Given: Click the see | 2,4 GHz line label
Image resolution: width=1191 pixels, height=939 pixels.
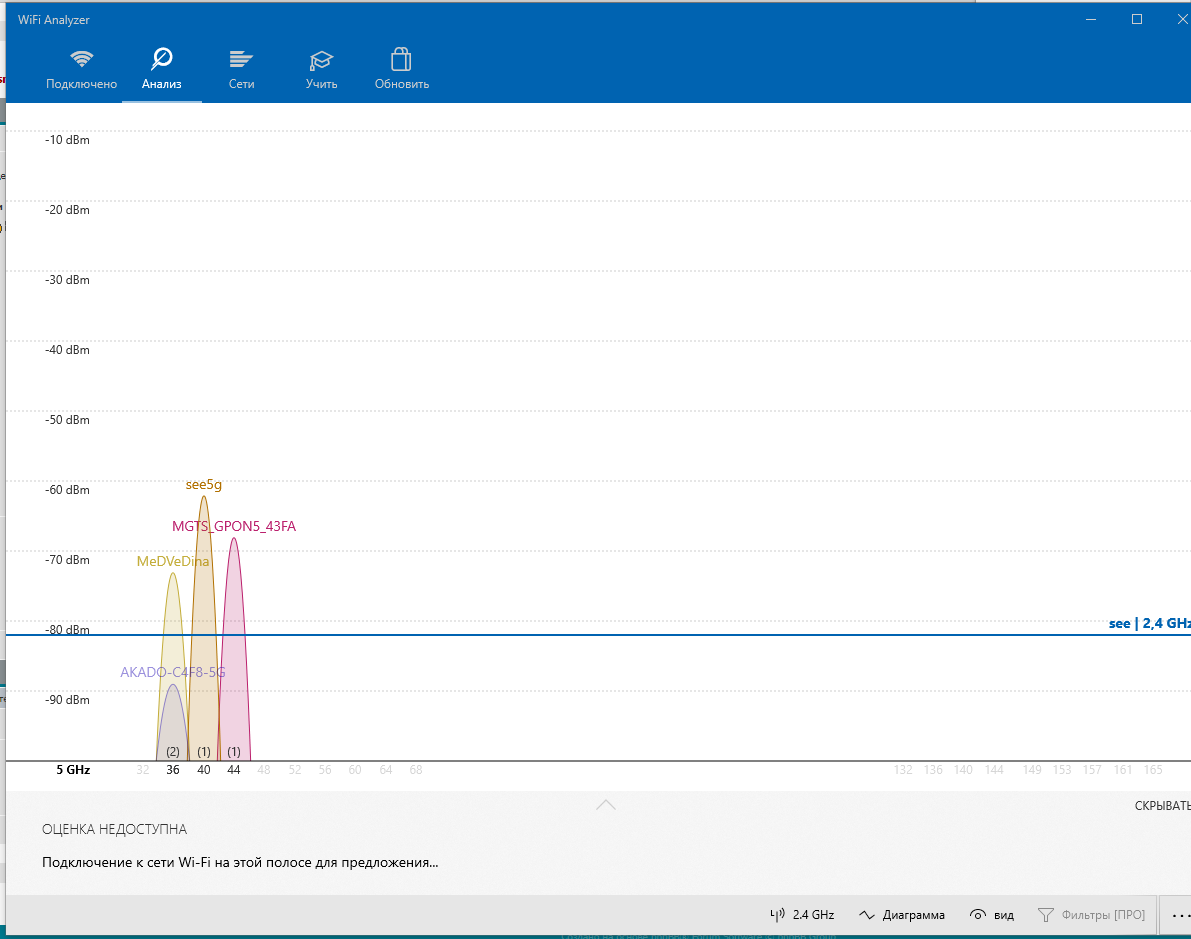Looking at the screenshot, I should click(x=1149, y=623).
